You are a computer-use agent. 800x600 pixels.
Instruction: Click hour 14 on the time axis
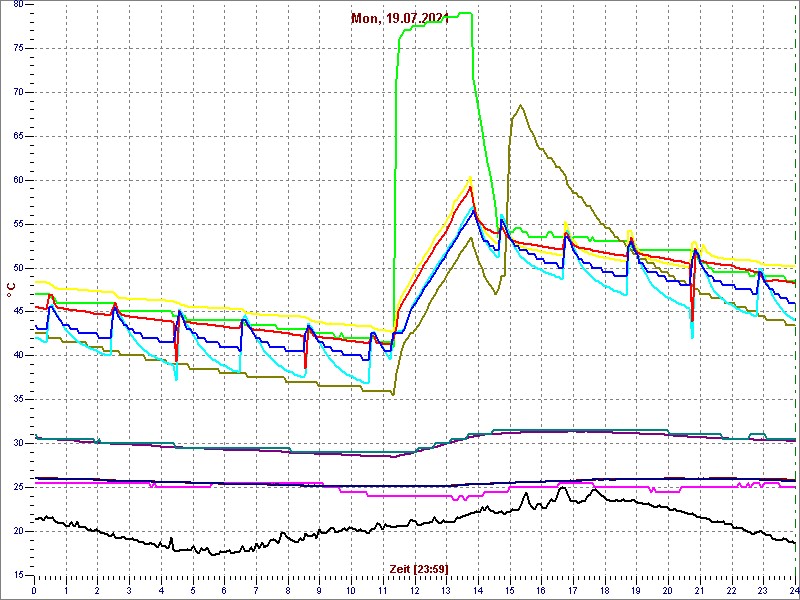[x=478, y=590]
